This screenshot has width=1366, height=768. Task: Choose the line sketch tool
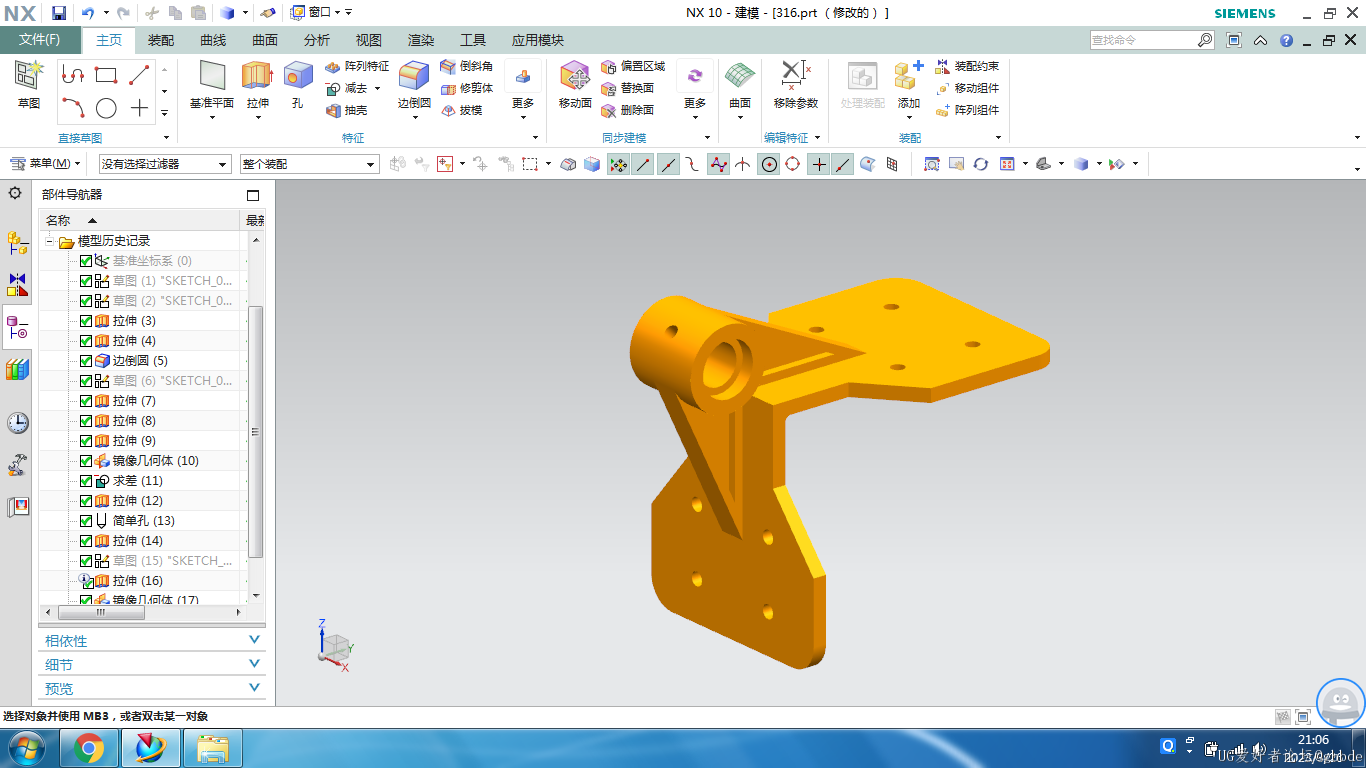pyautogui.click(x=139, y=75)
